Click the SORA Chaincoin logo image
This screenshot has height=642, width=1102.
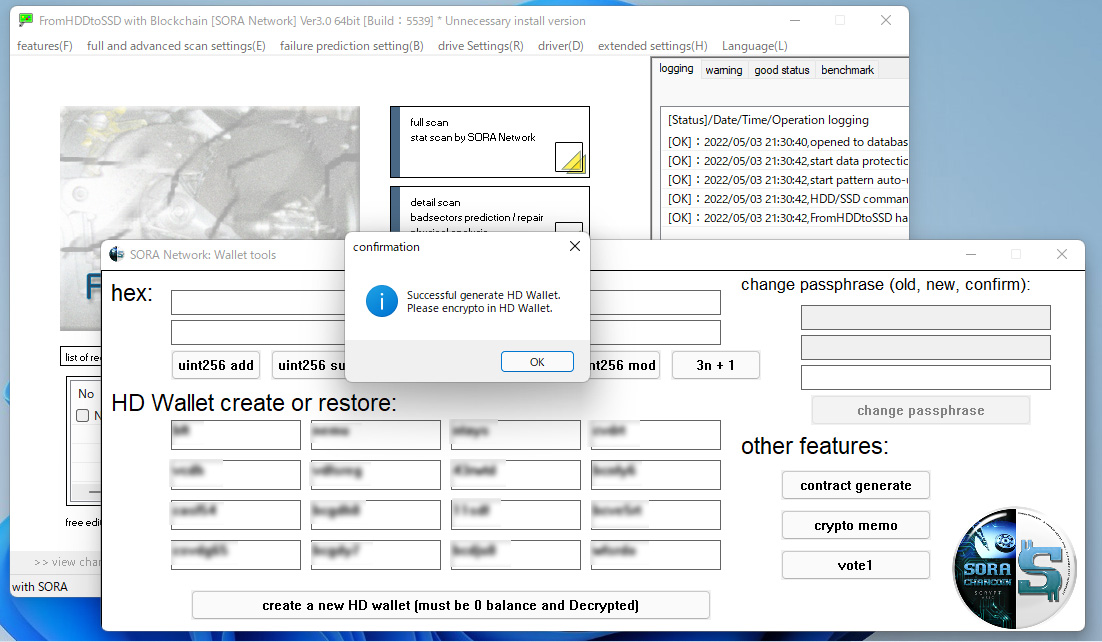(x=1014, y=567)
